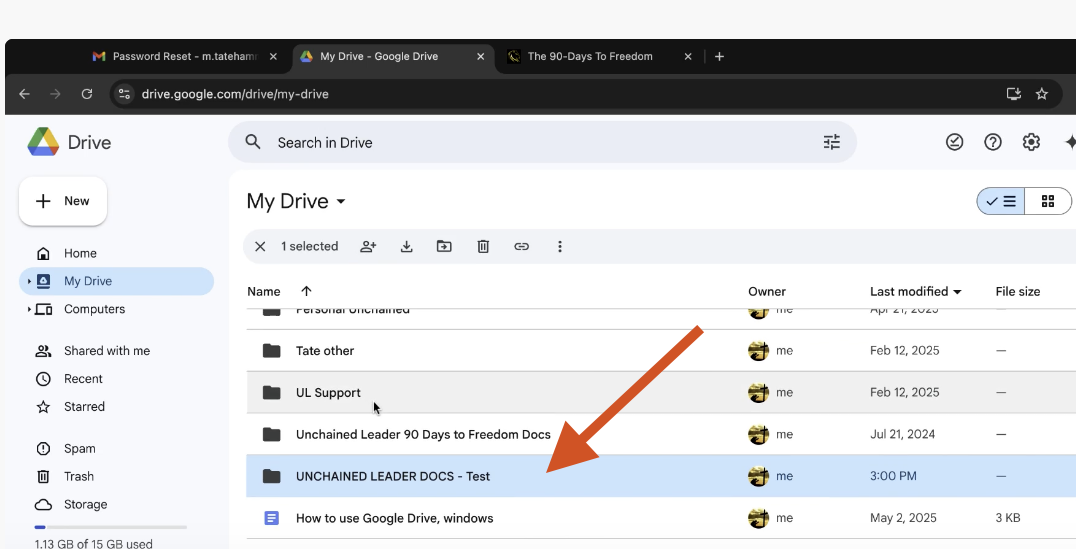
Task: Click the storage usage progress bar
Action: pyautogui.click(x=110, y=527)
